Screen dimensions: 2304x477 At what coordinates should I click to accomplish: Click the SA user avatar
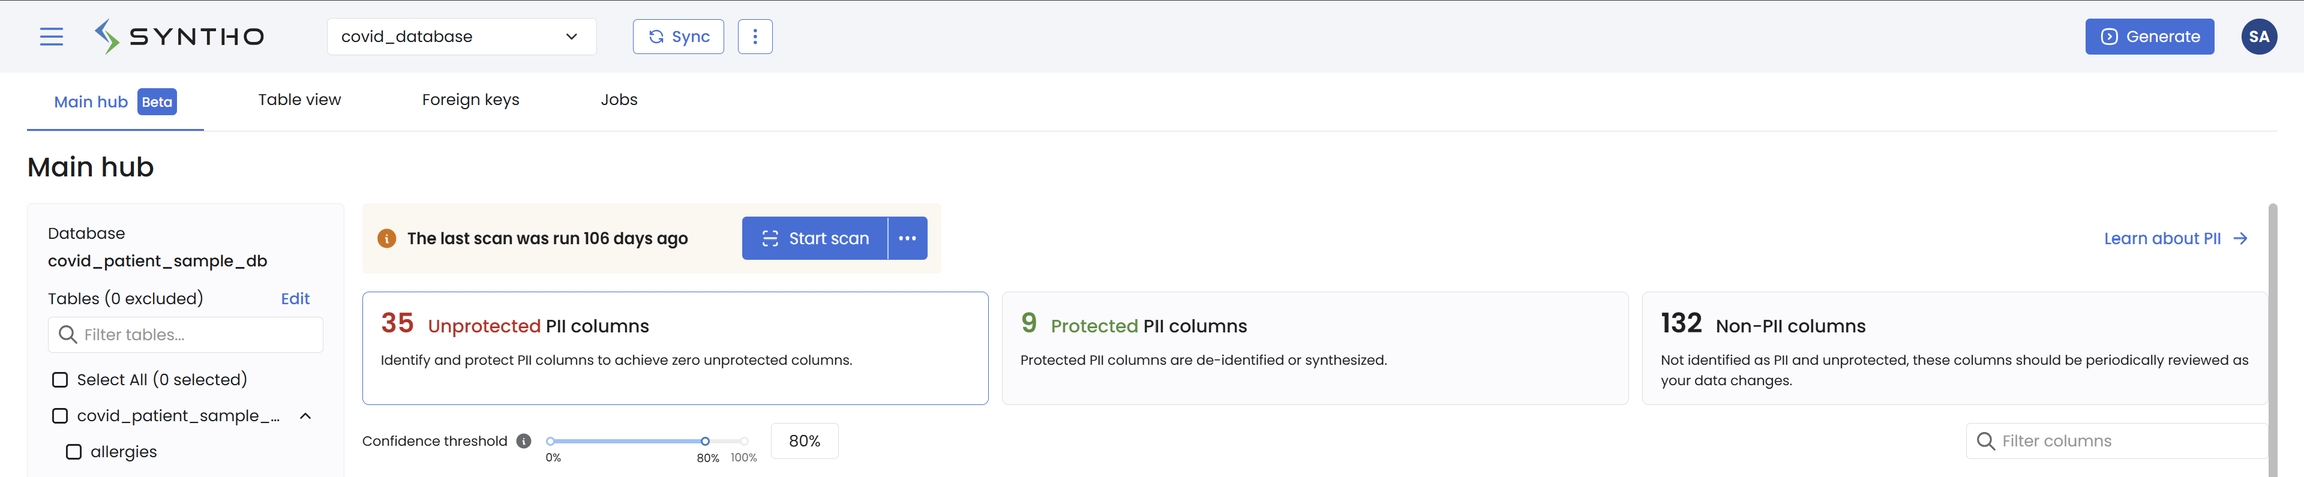point(2259,37)
